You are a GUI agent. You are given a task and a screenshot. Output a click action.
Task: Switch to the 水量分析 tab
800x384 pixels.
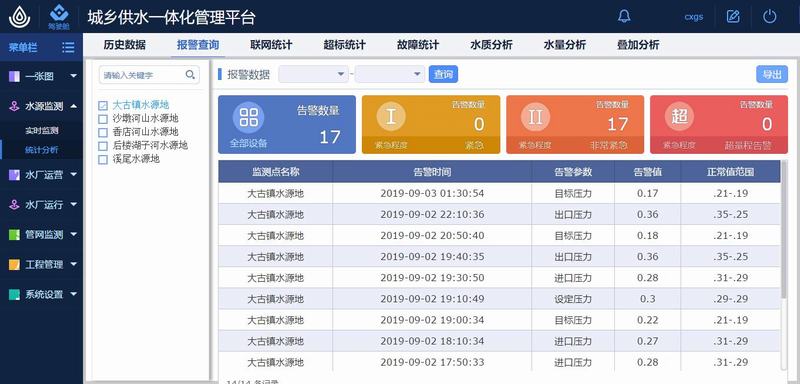coord(564,45)
